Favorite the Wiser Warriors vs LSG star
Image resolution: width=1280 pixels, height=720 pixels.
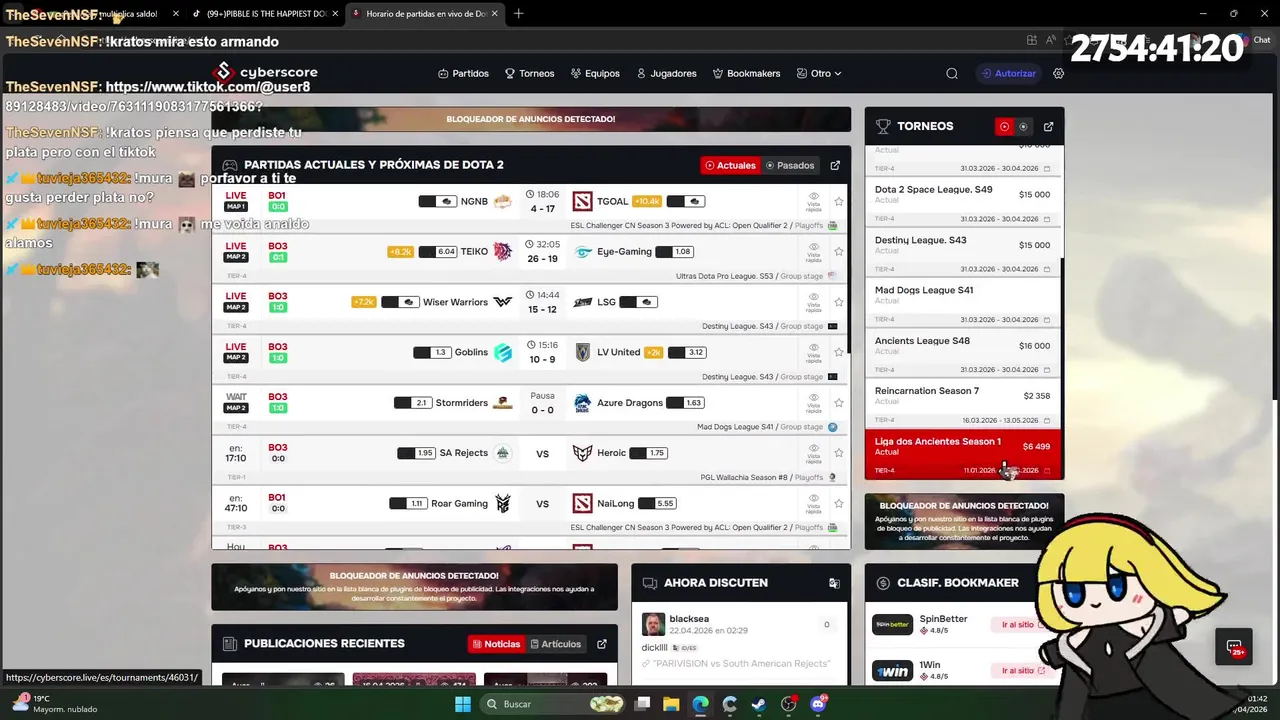coord(838,302)
